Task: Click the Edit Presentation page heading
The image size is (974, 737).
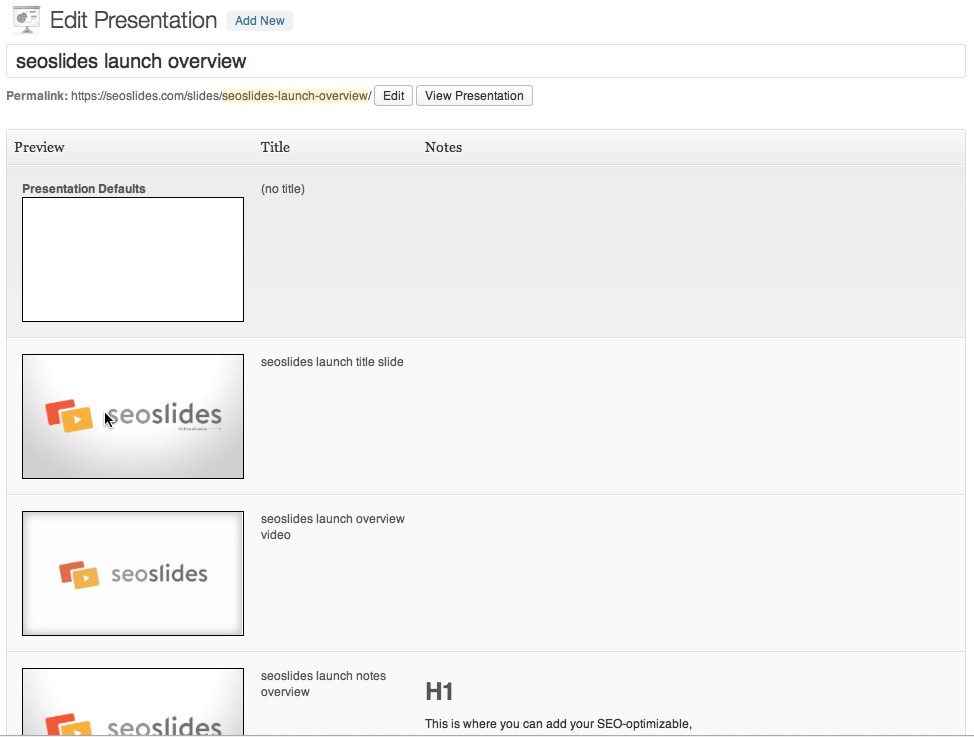Action: tap(134, 20)
